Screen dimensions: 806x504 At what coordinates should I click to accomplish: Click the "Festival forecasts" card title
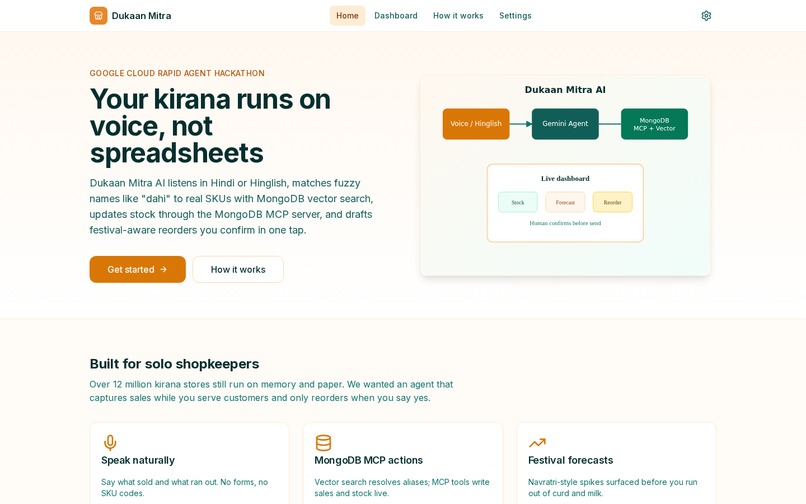point(571,460)
